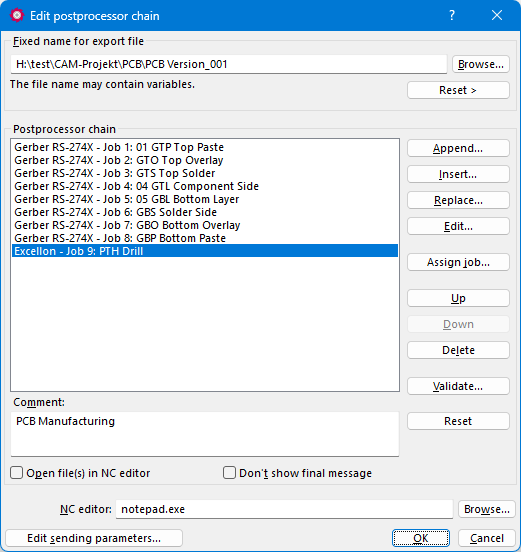Screen dimensions: 521x552
Task: Select Job 4: 04 GTL Component Side entry
Action: pos(205,186)
